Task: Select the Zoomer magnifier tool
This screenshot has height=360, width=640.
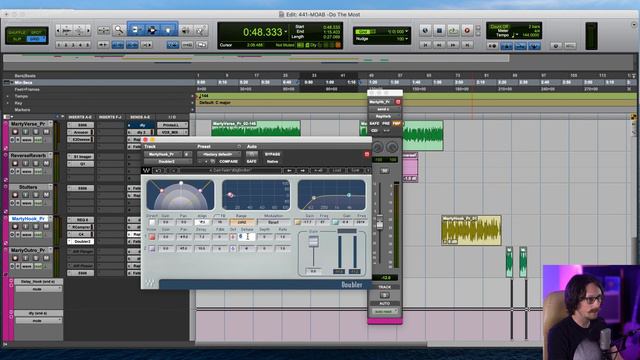Action: [x=119, y=30]
